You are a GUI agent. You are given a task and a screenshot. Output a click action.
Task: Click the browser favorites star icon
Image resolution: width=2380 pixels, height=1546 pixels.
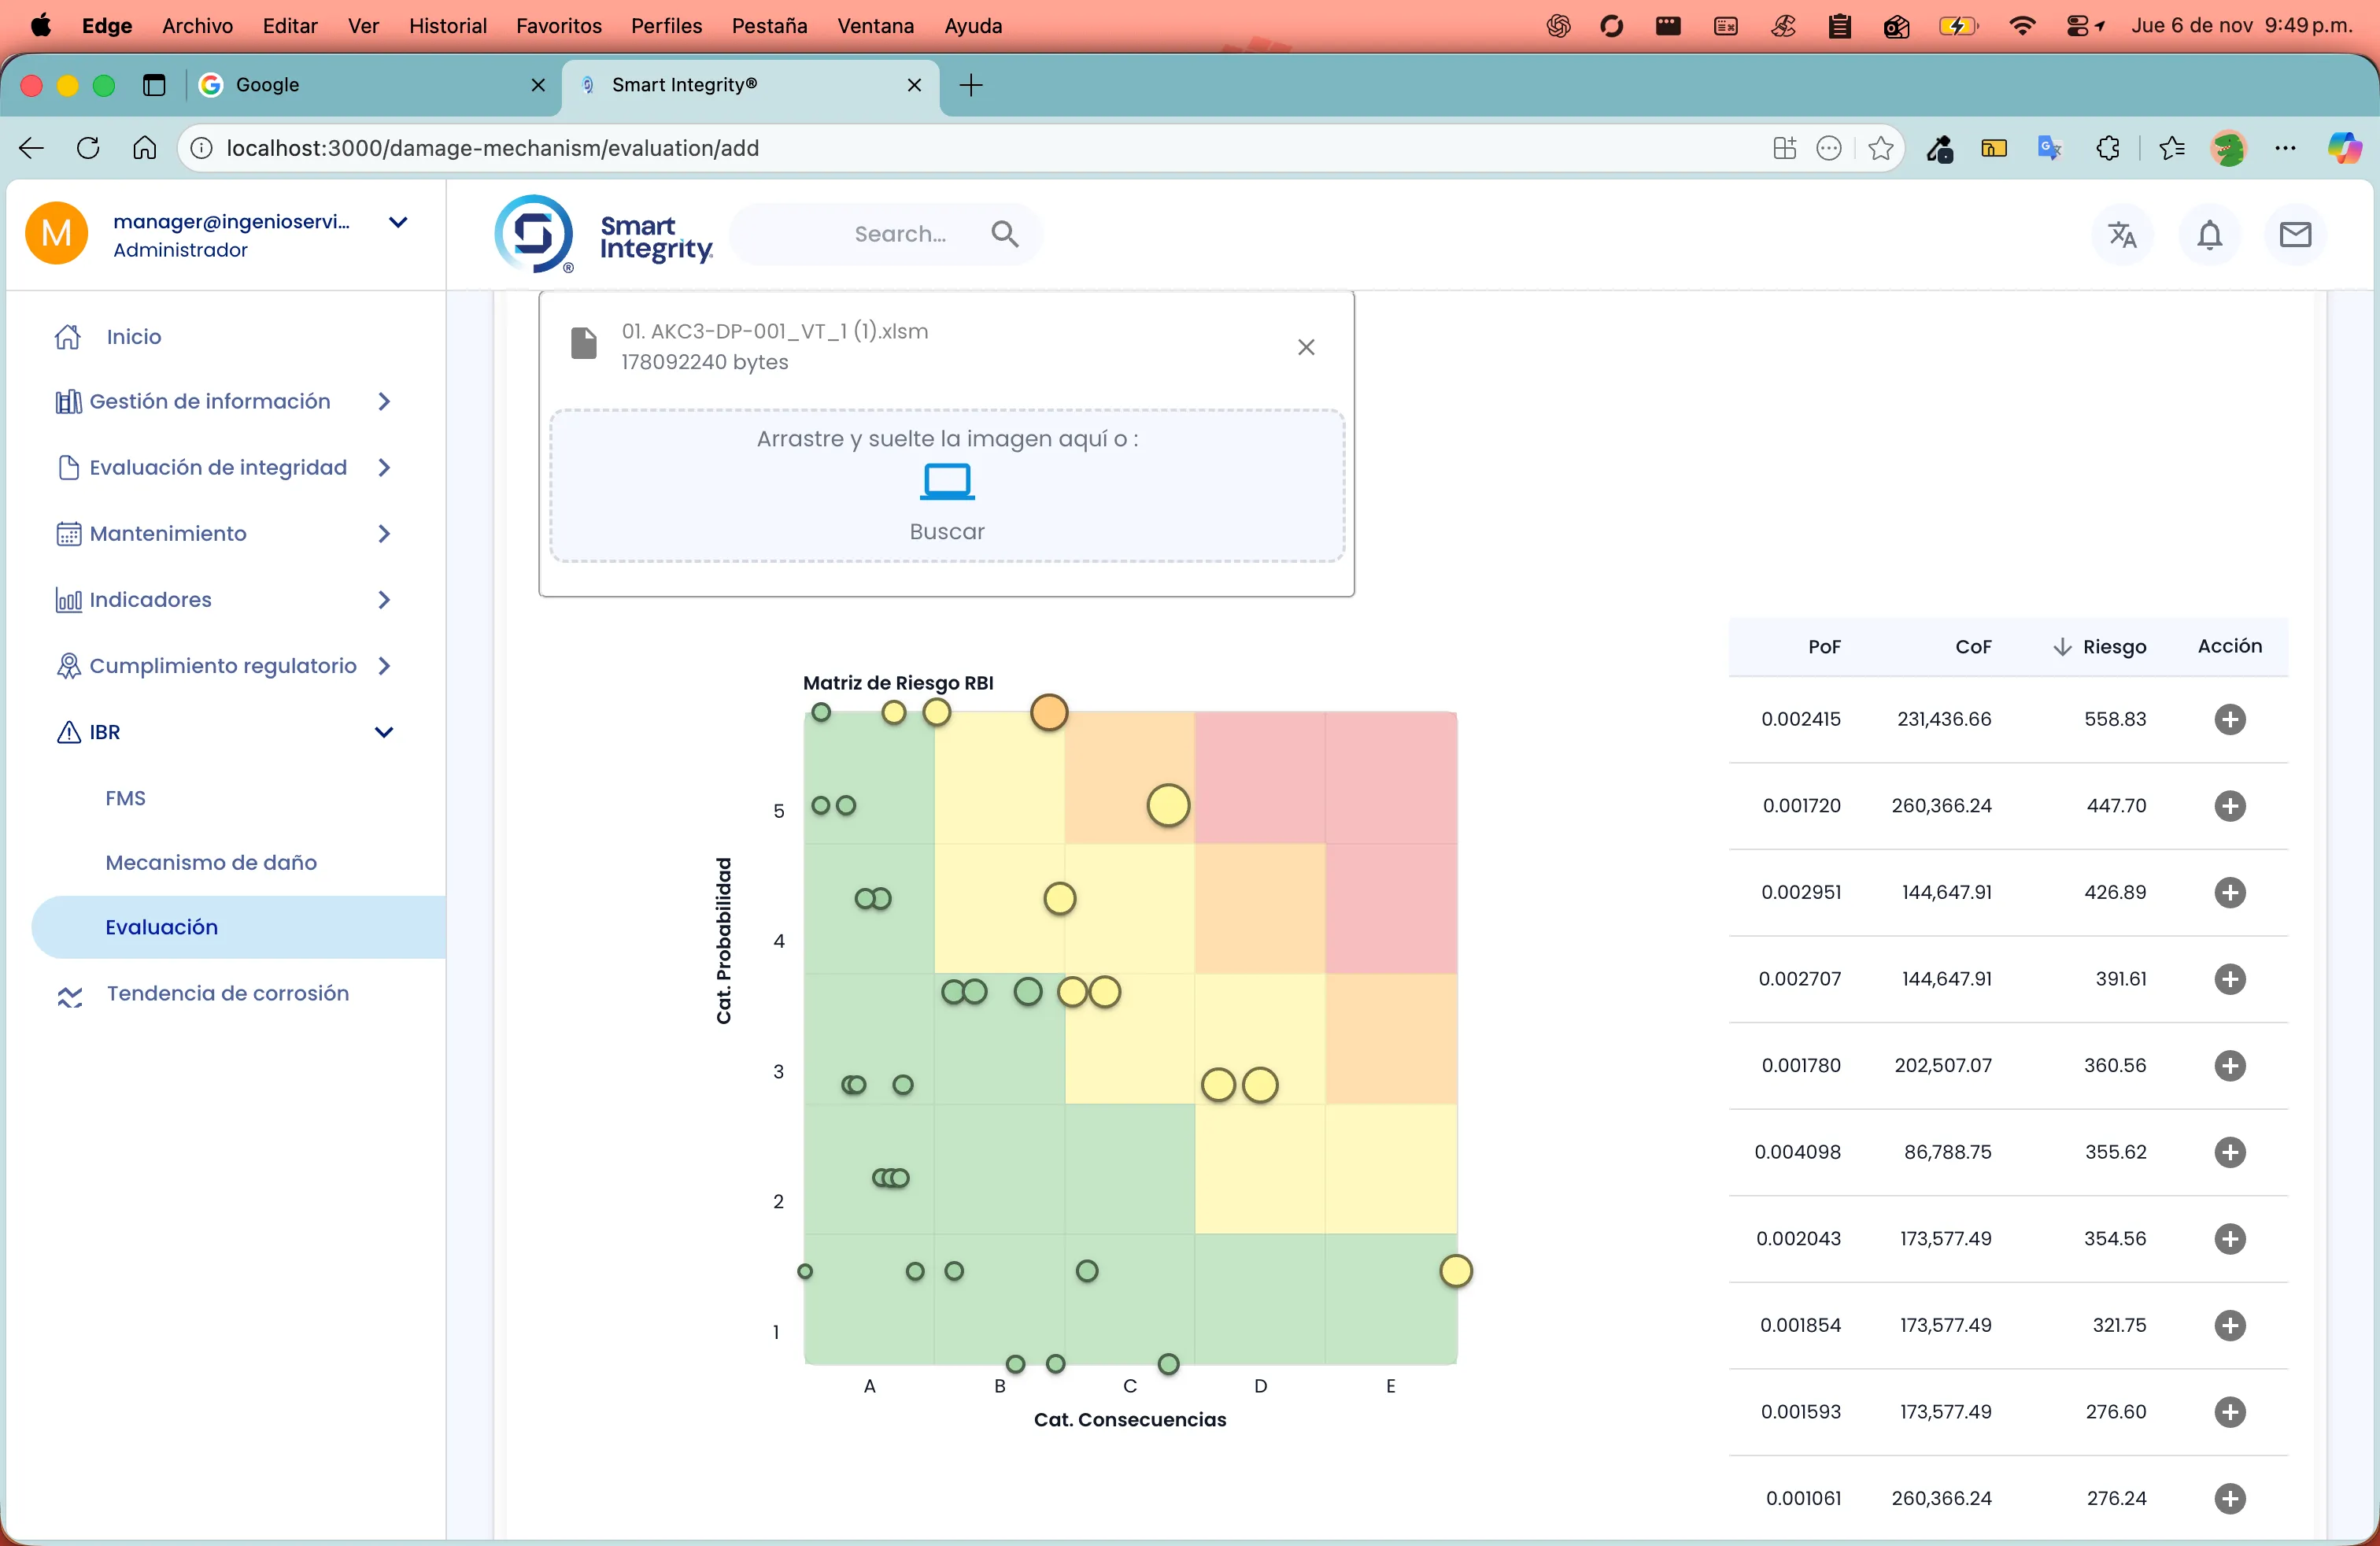pos(1880,148)
